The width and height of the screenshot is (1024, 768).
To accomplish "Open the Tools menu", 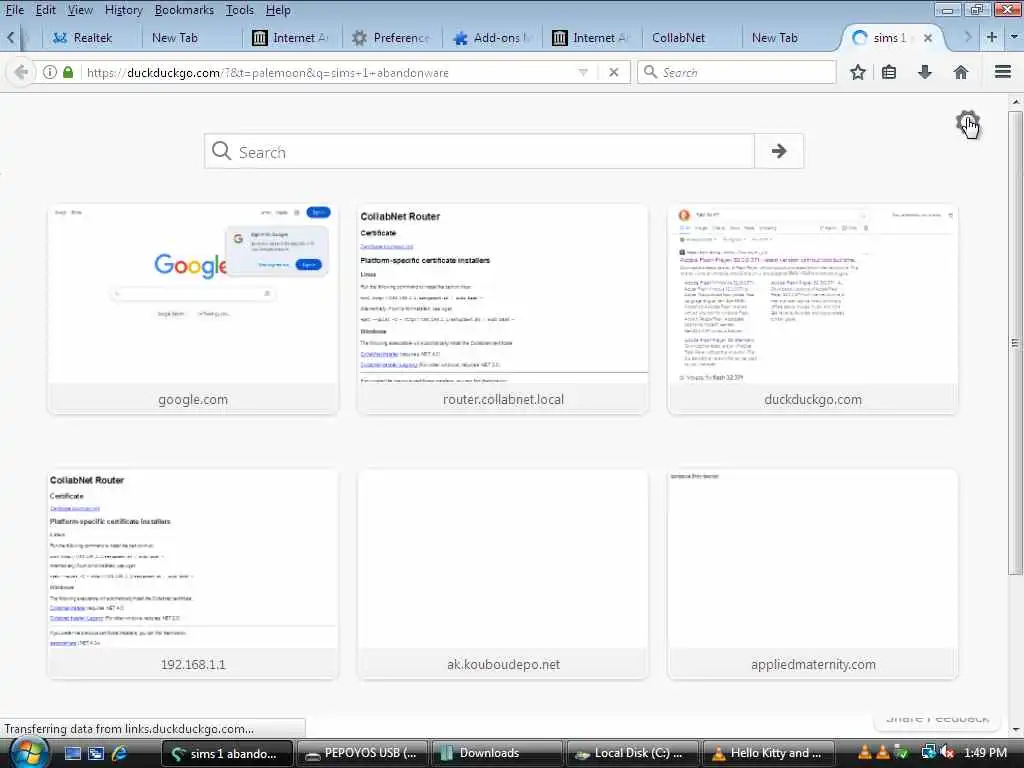I will click(x=240, y=10).
